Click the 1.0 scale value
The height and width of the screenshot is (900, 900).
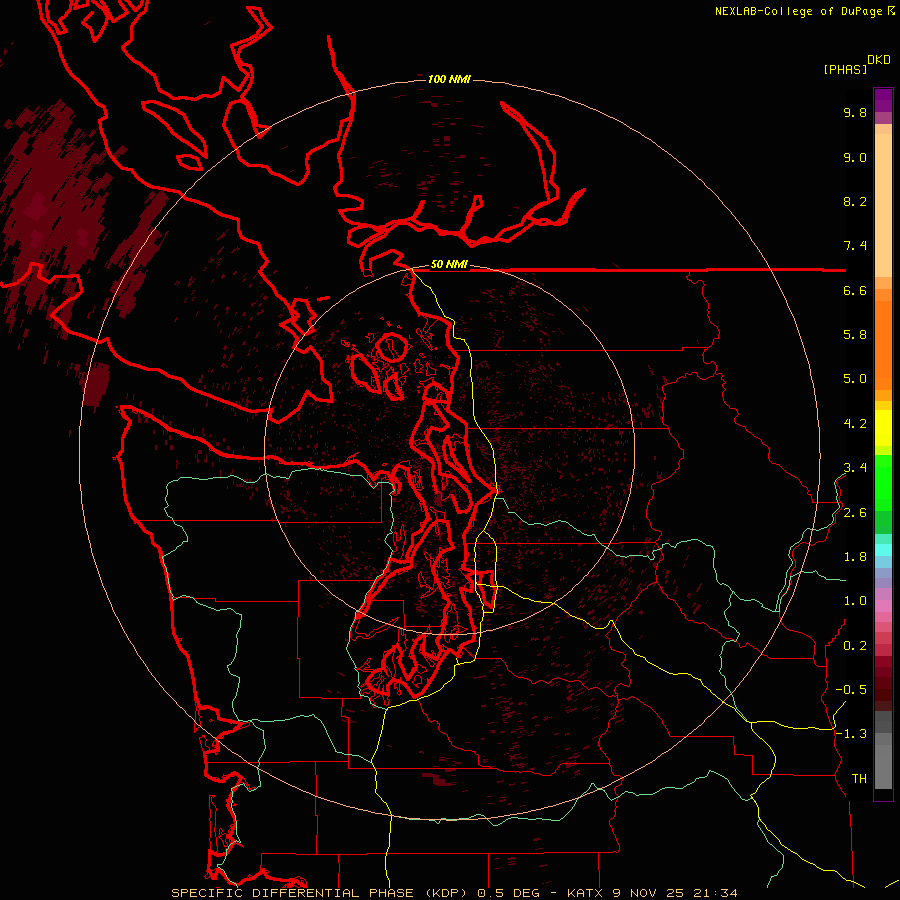pyautogui.click(x=855, y=600)
